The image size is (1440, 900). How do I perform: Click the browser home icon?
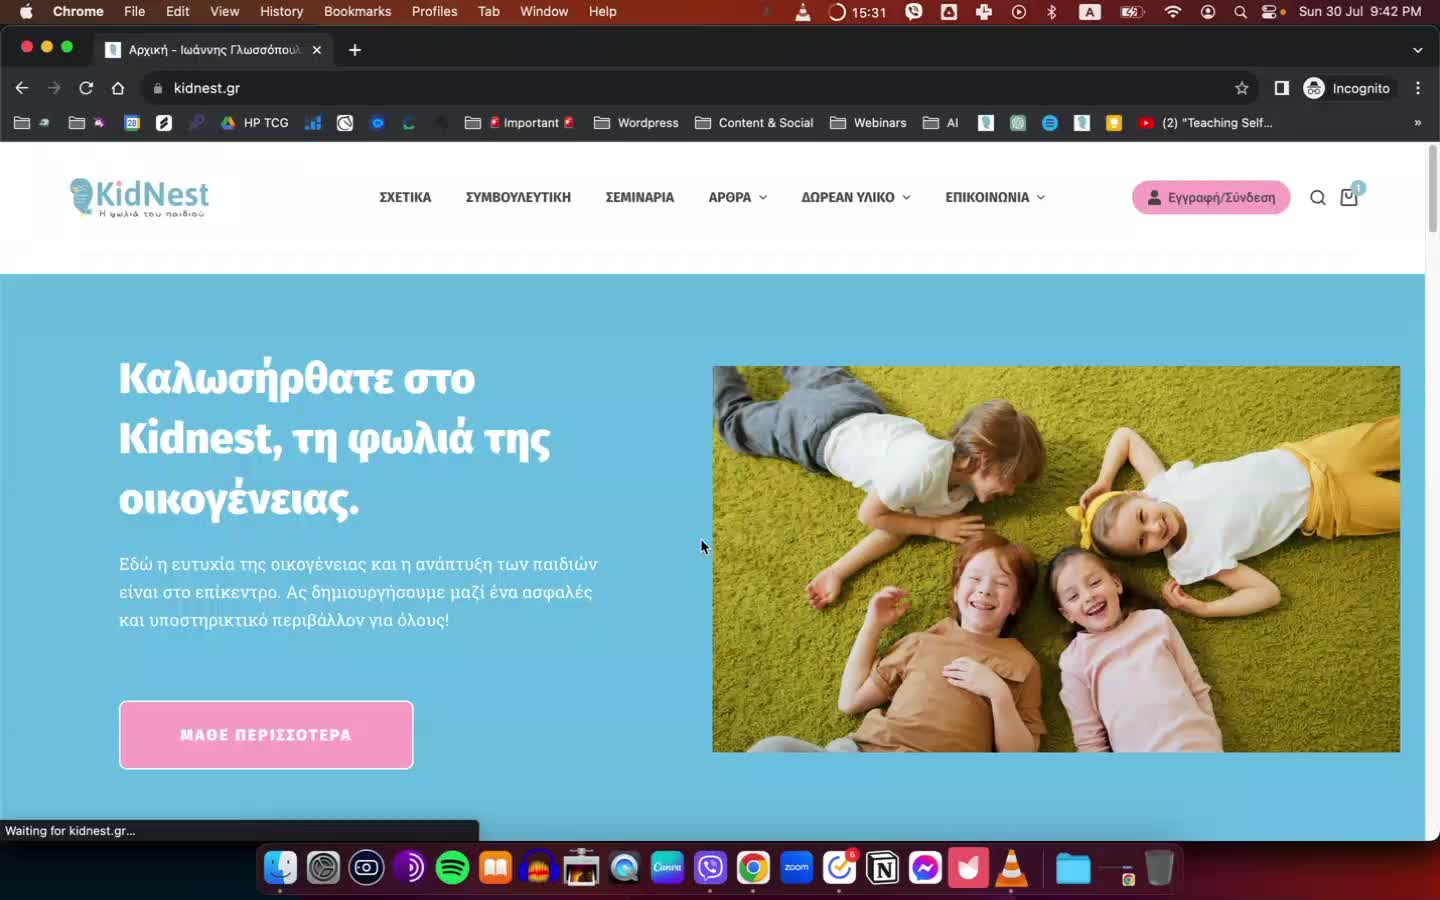(118, 88)
